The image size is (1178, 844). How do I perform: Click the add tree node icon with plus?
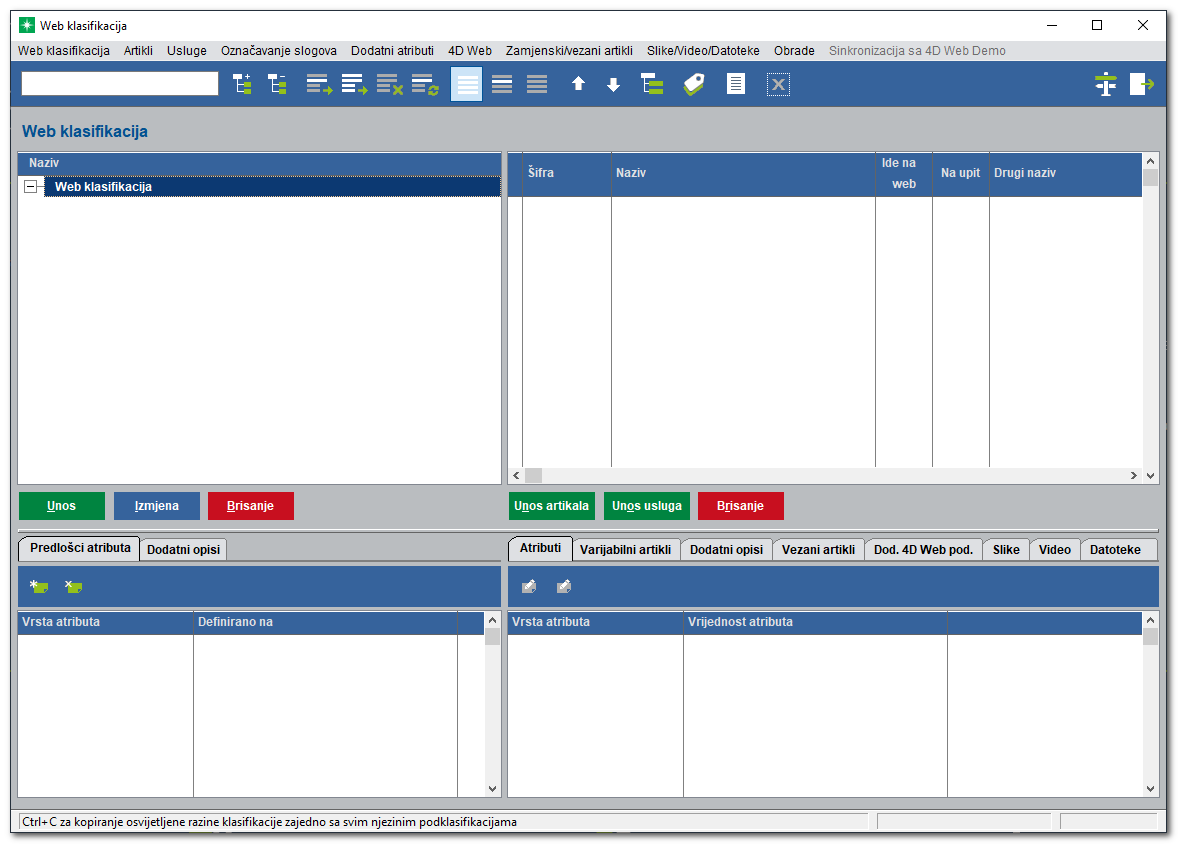(x=242, y=85)
